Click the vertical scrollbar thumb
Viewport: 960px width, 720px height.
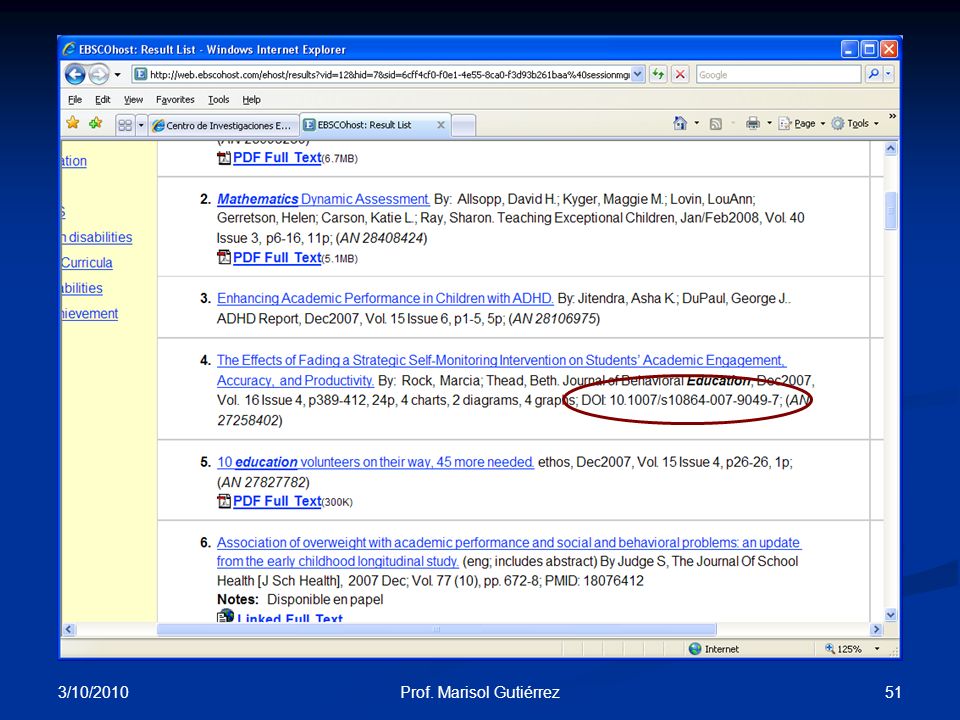(x=891, y=211)
